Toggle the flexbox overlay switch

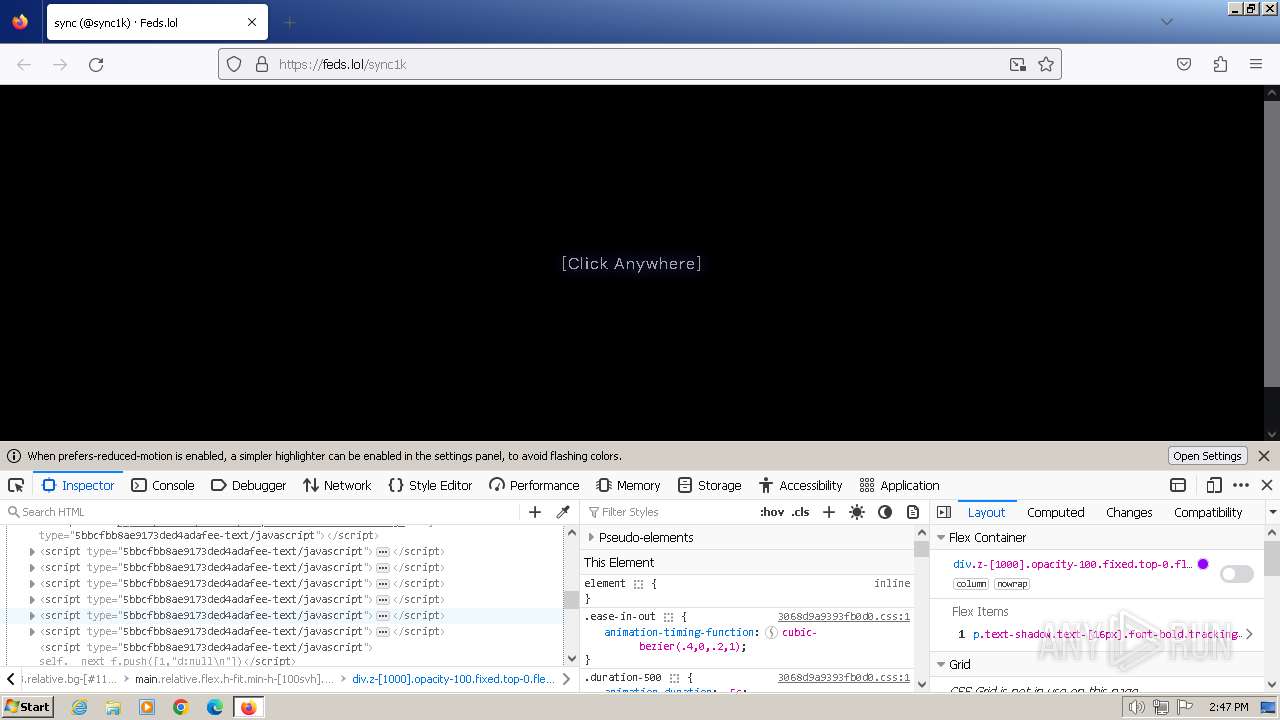pyautogui.click(x=1237, y=574)
